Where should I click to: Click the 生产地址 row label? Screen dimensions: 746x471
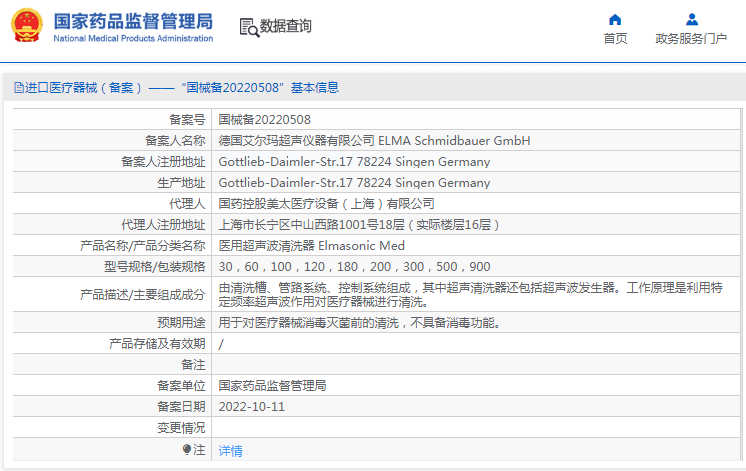coord(181,183)
